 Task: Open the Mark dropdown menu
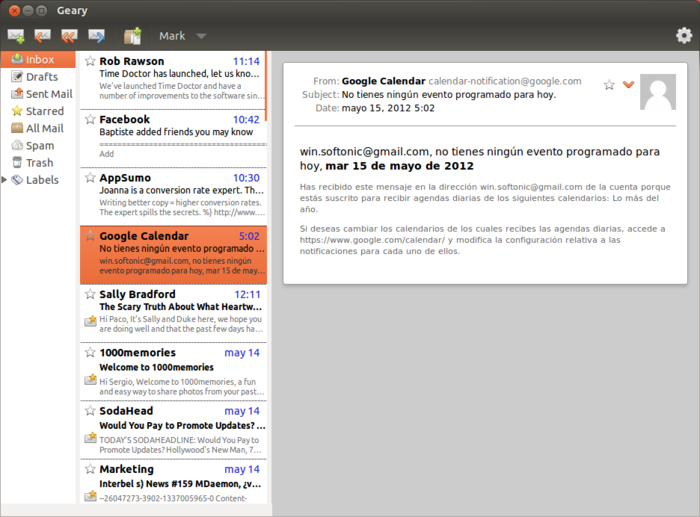(x=182, y=36)
